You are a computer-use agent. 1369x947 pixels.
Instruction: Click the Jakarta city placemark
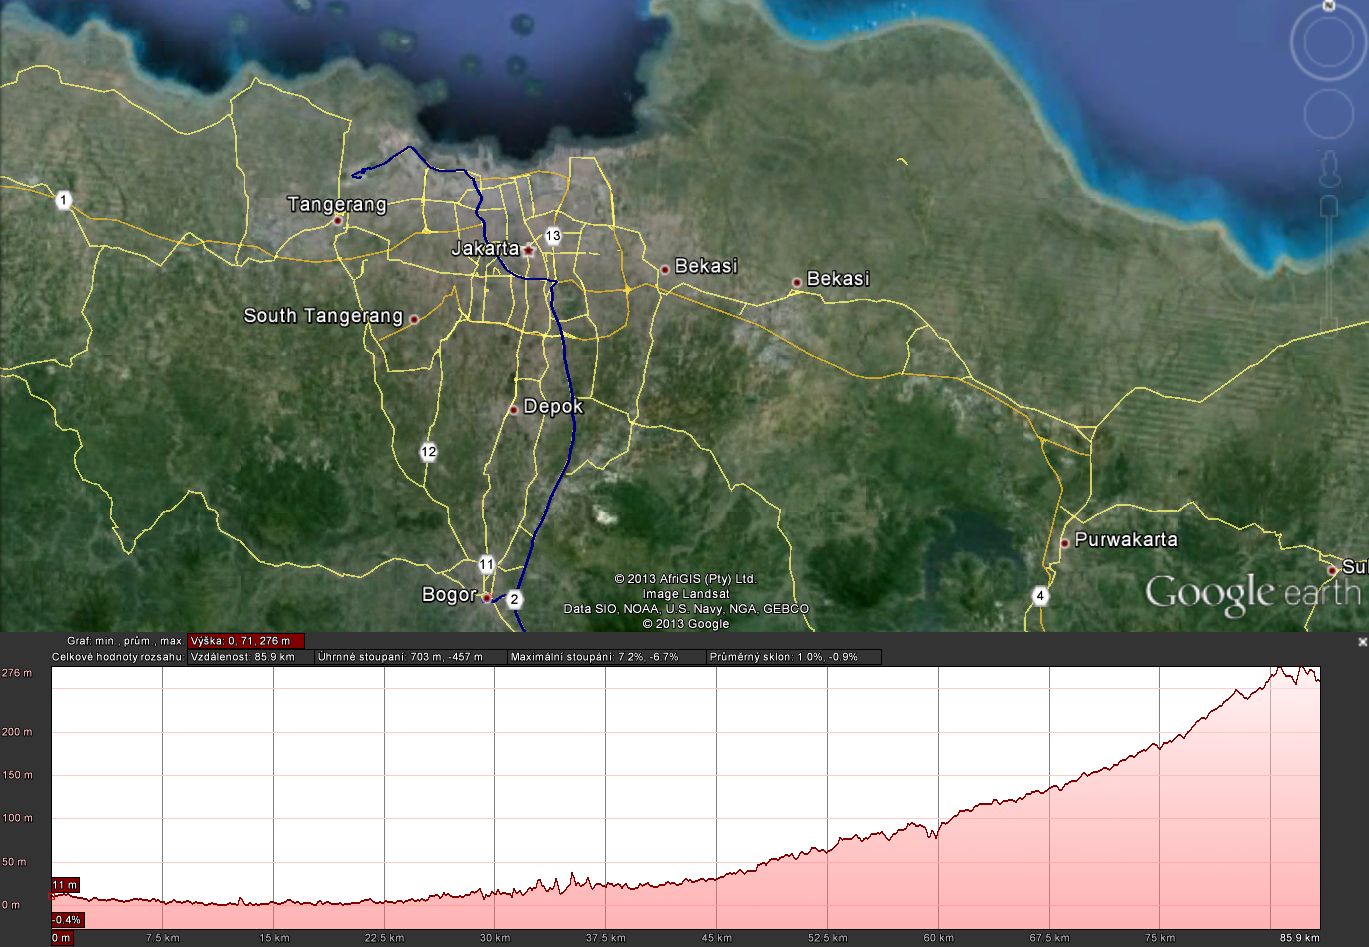(x=528, y=250)
